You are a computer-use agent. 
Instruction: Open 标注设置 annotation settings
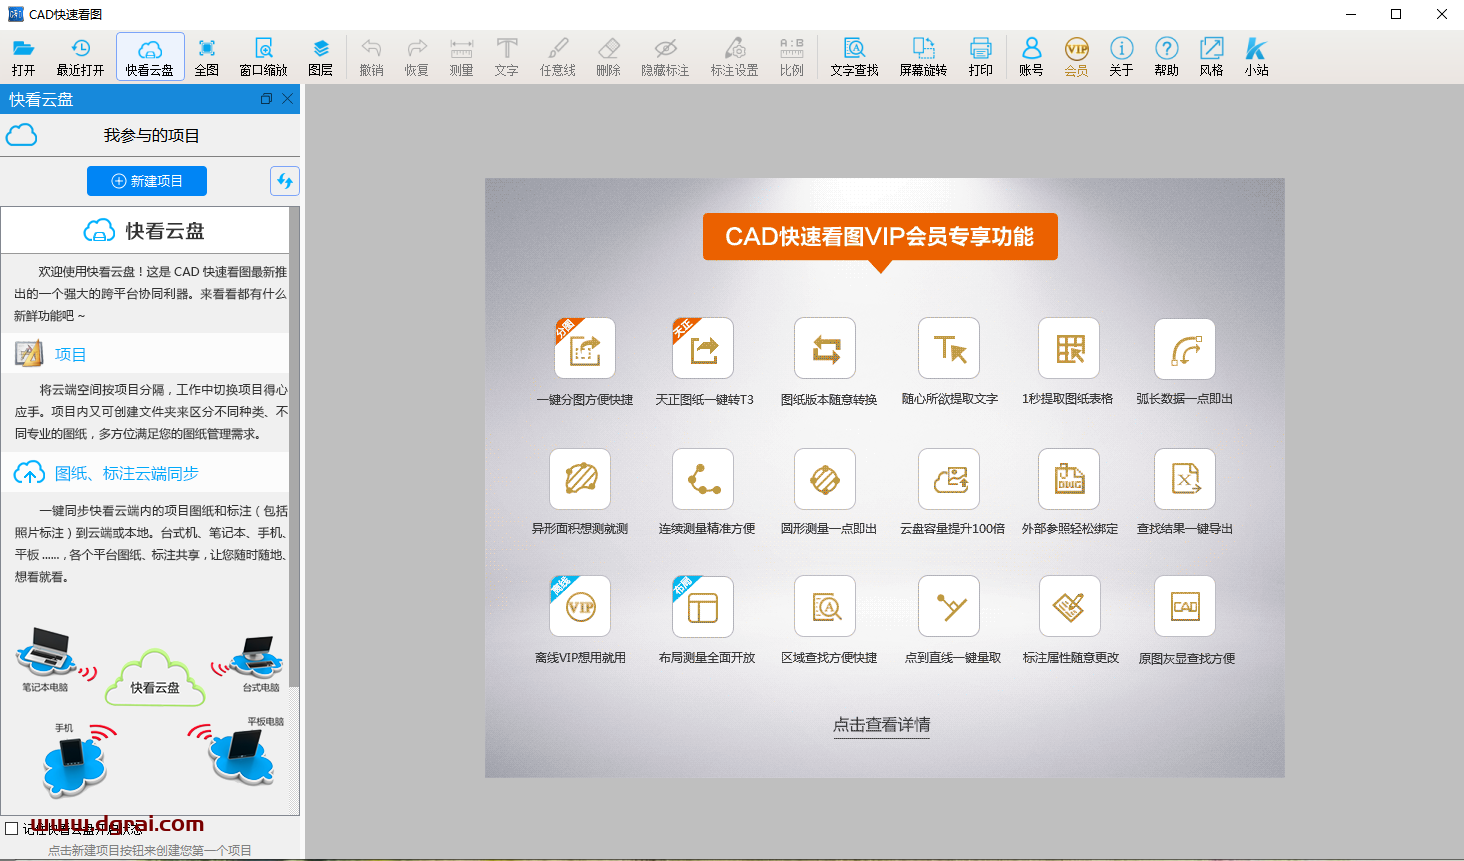click(x=733, y=56)
